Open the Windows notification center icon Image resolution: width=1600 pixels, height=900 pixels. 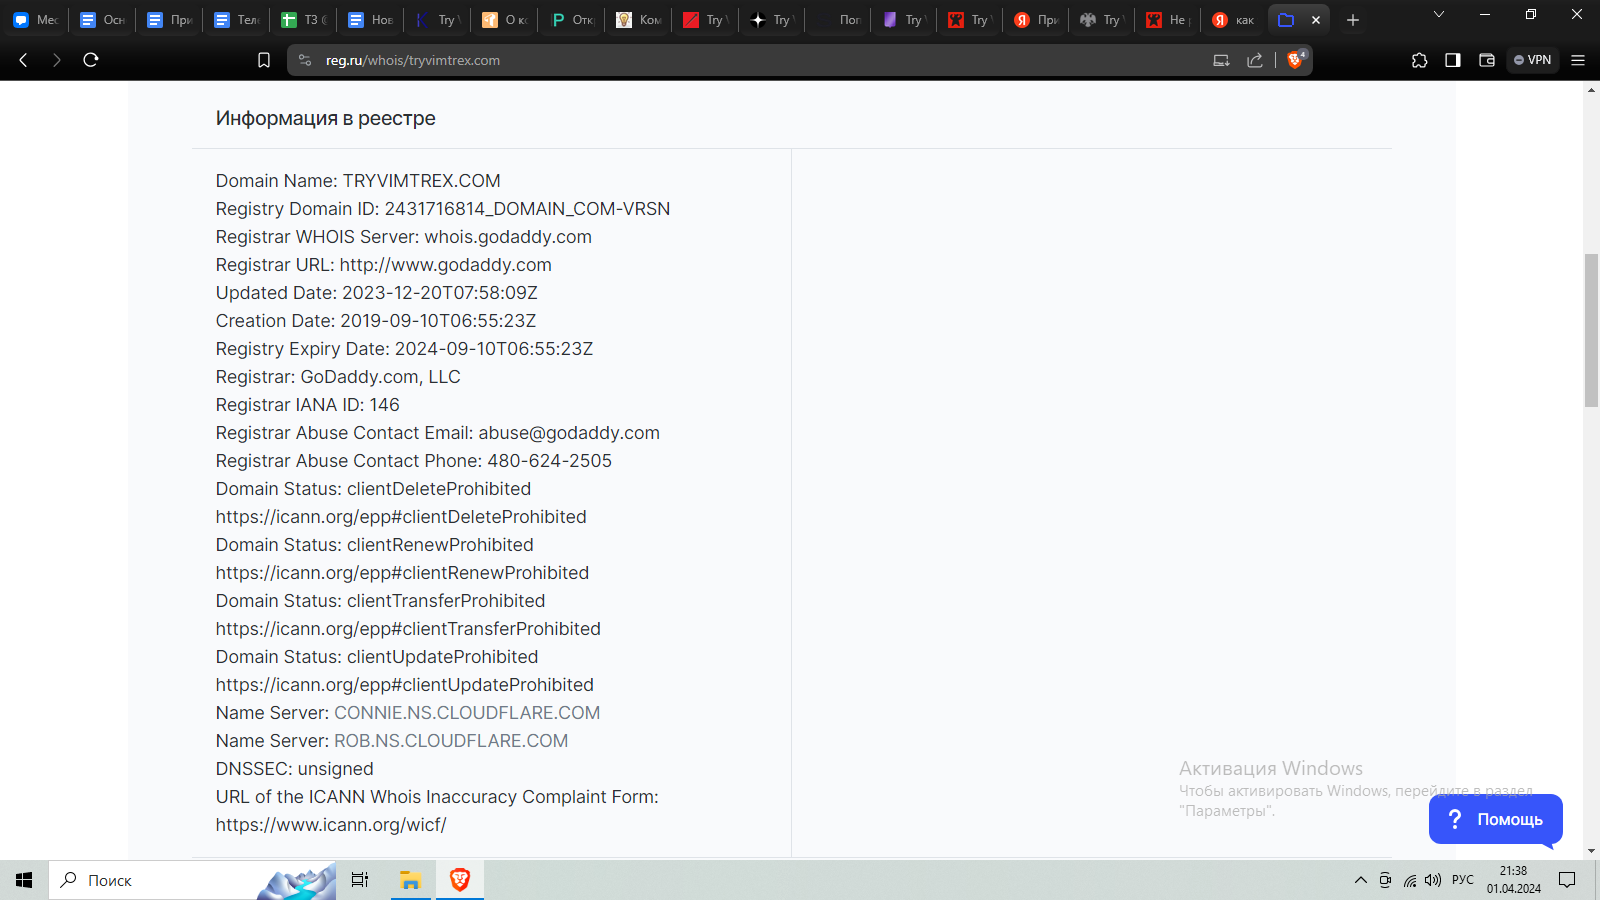click(1567, 880)
